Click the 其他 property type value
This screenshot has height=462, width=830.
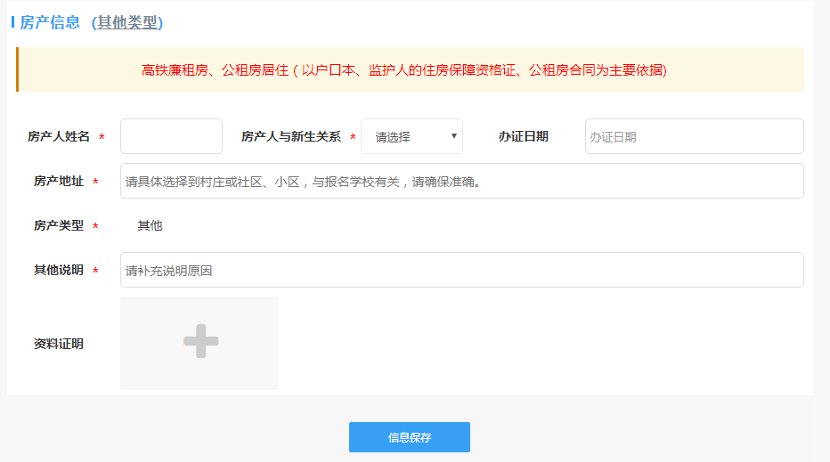150,226
